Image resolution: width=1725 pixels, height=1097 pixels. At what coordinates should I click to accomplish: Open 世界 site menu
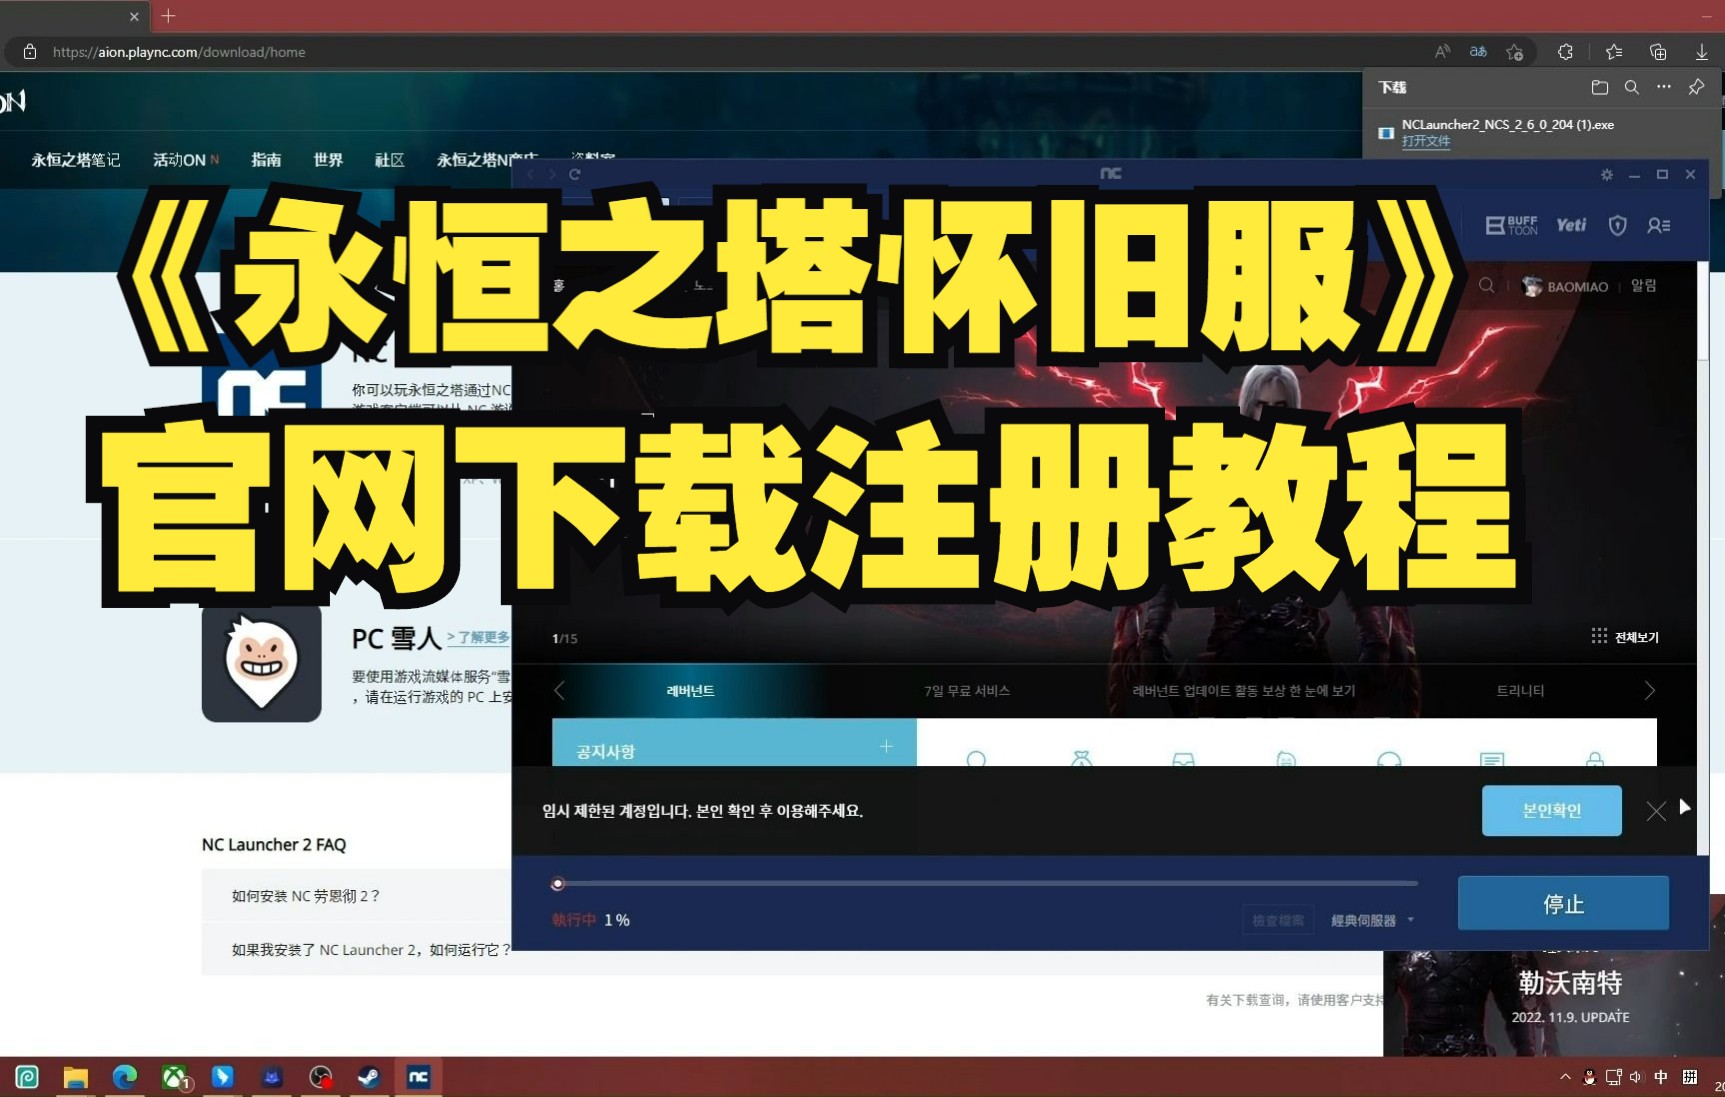point(328,160)
